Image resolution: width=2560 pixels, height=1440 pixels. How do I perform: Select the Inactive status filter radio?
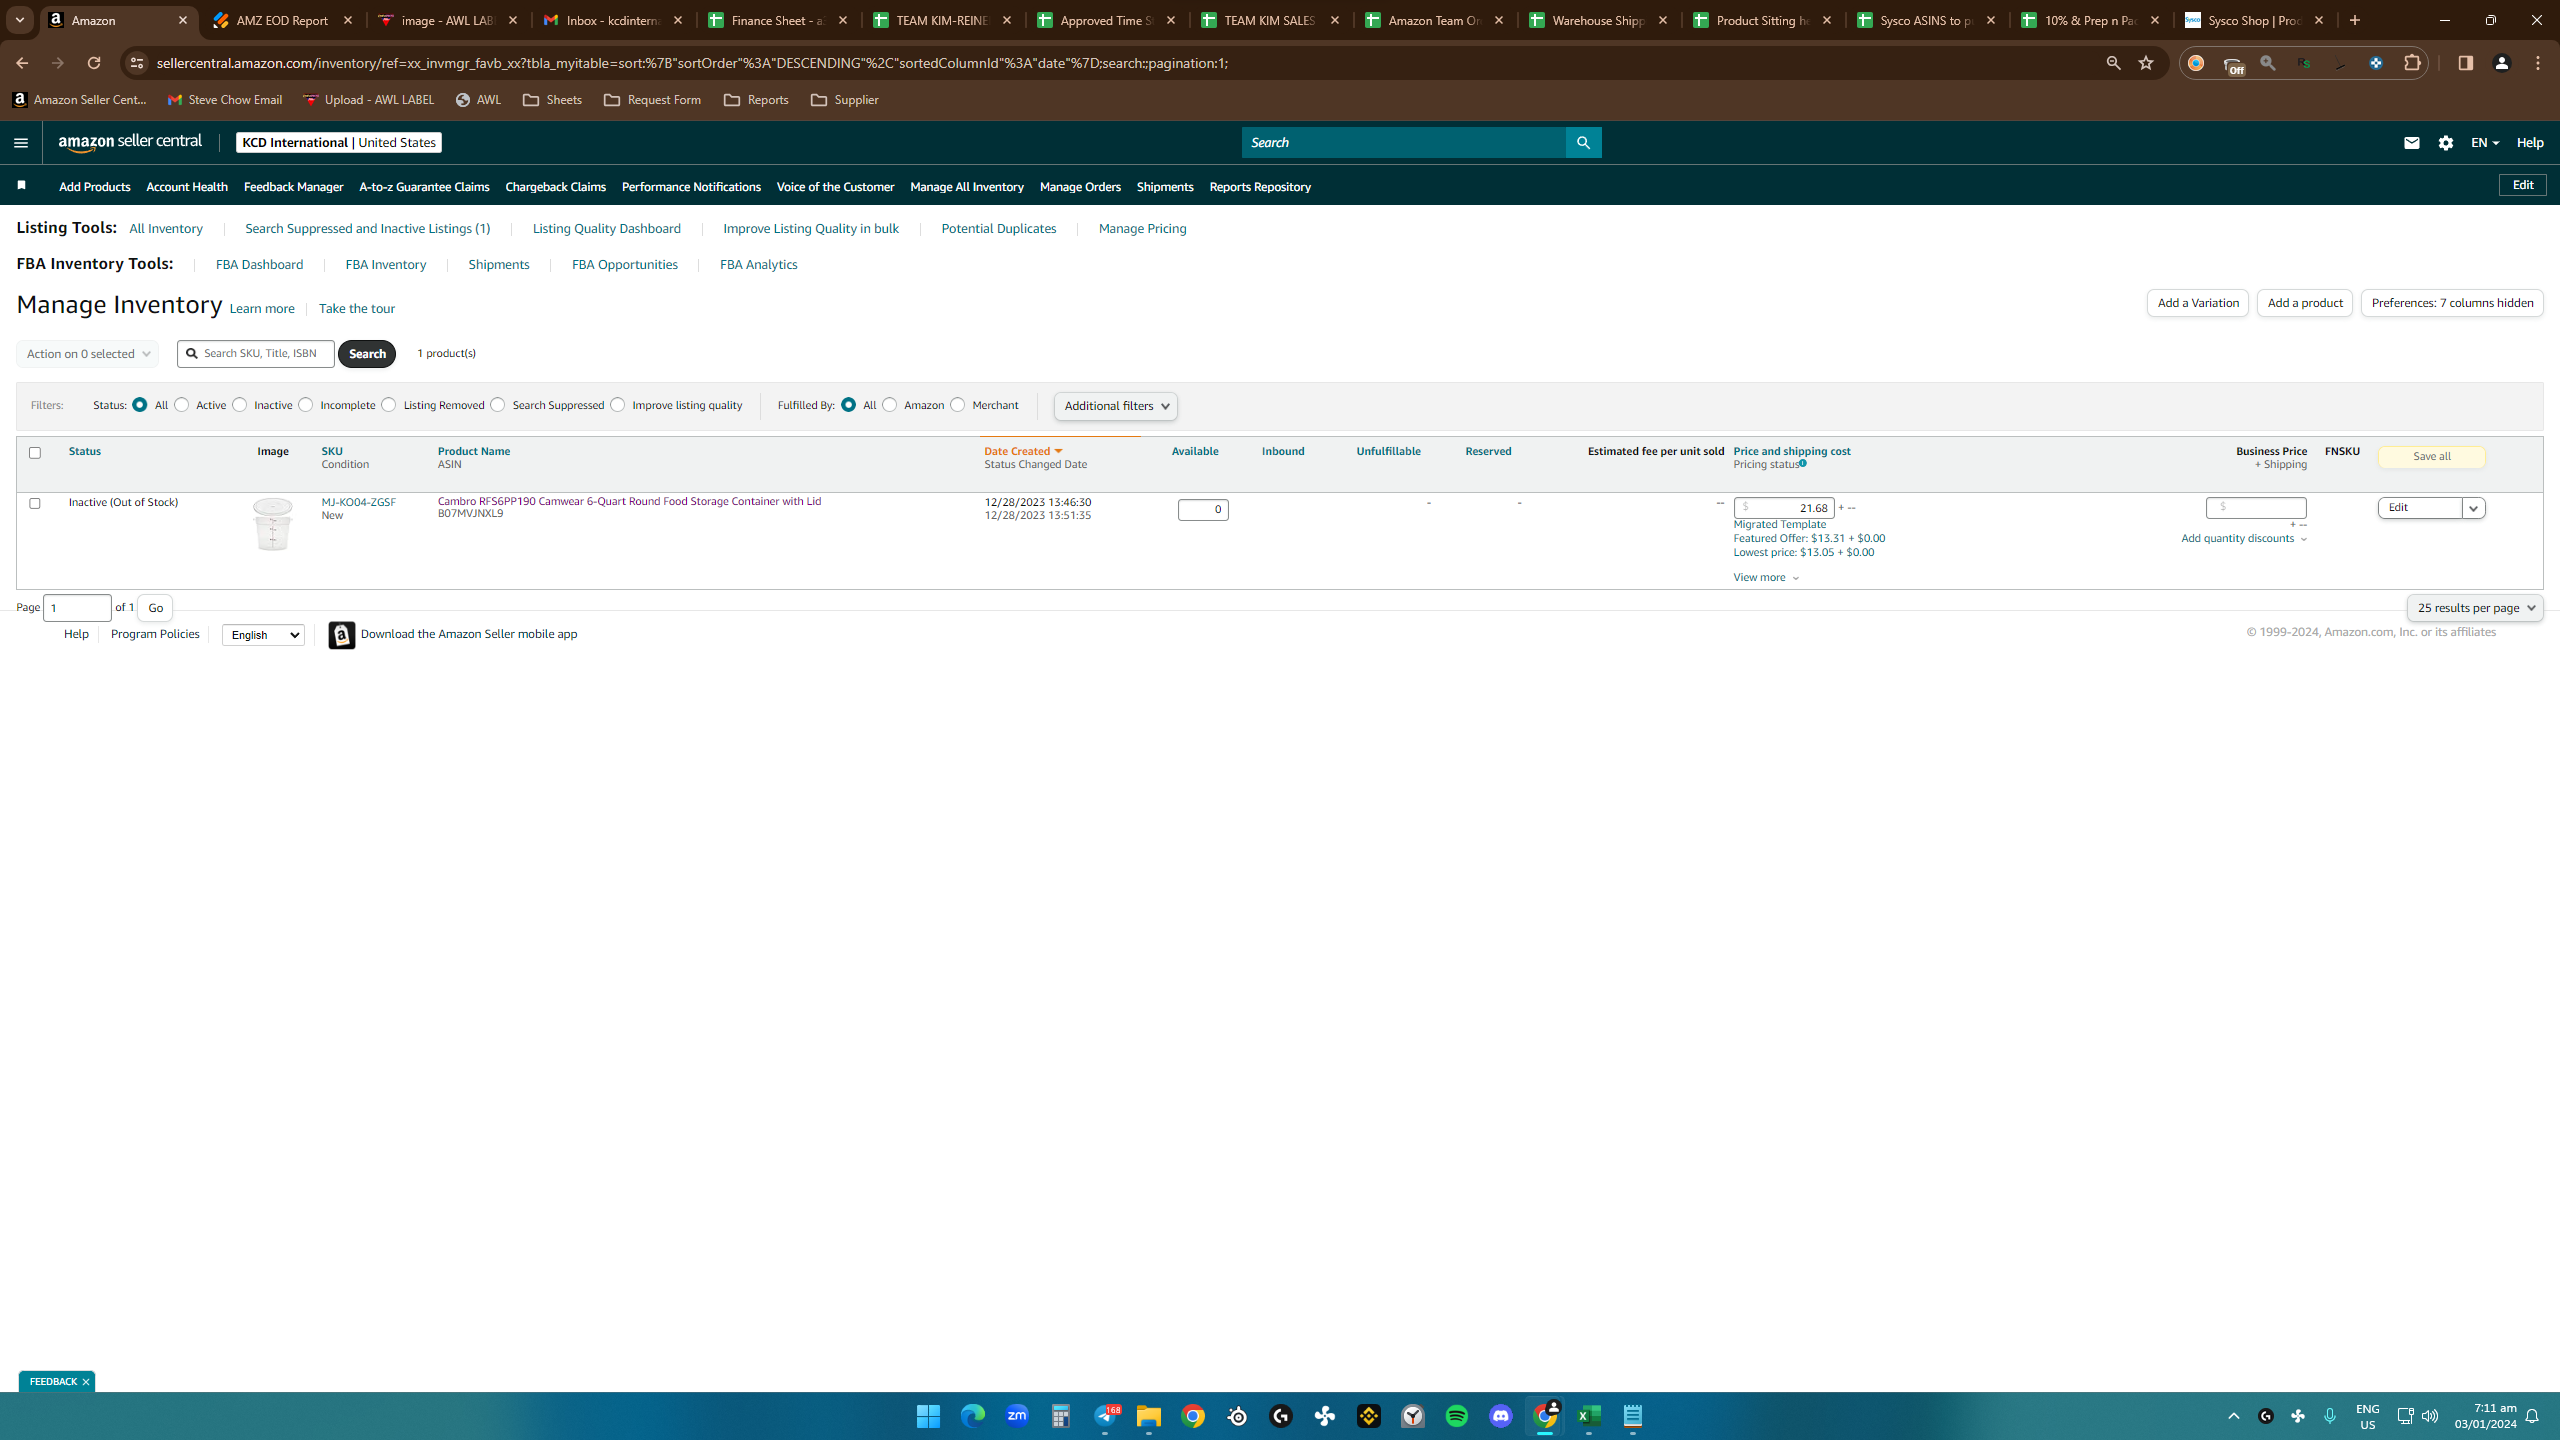tap(240, 405)
